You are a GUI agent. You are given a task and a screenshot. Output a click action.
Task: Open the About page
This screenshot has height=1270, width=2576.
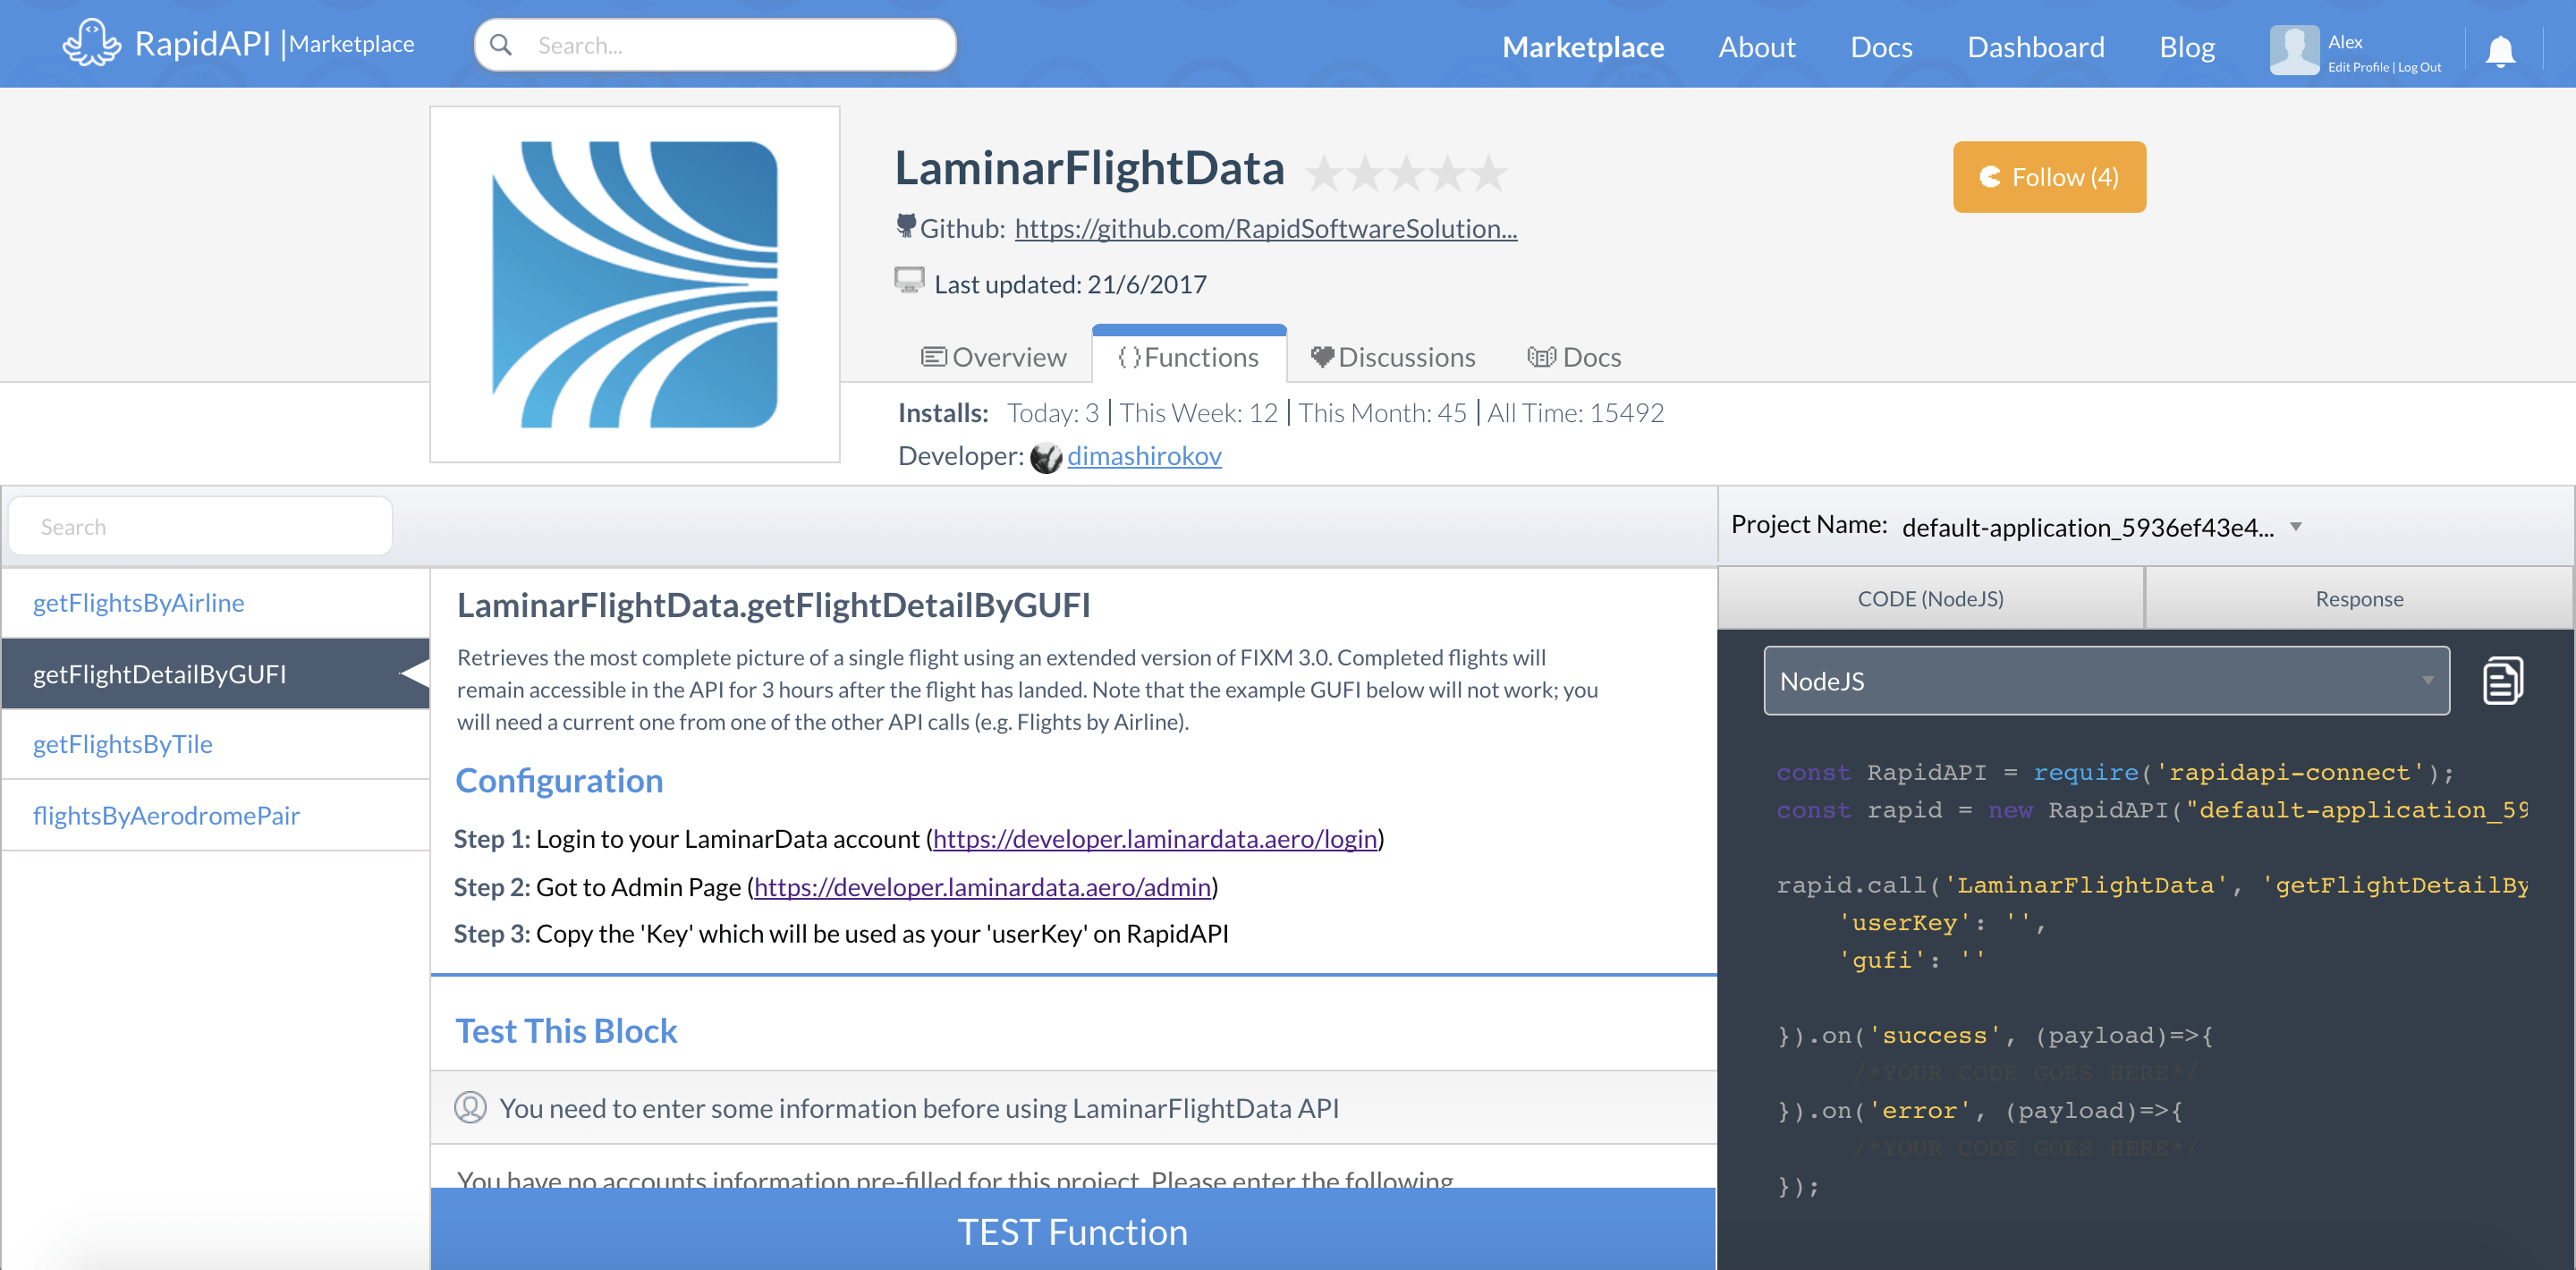(1757, 47)
